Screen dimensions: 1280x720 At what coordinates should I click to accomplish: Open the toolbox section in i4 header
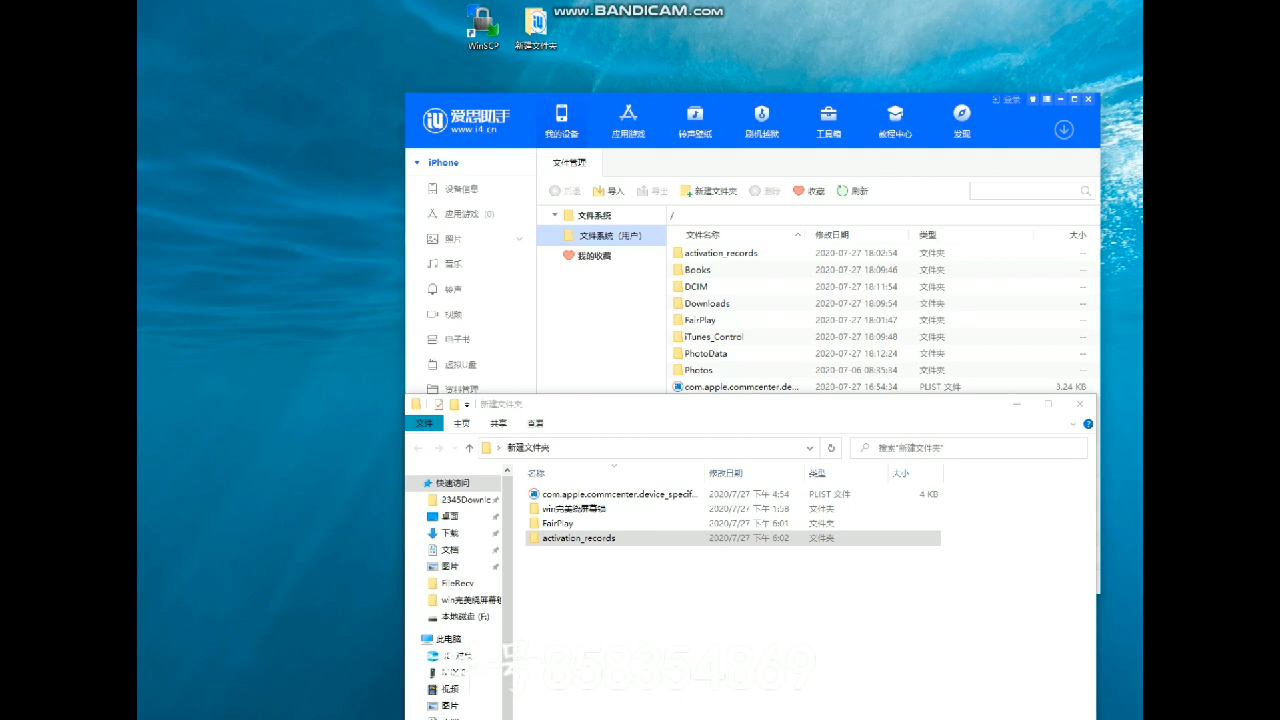click(x=828, y=121)
